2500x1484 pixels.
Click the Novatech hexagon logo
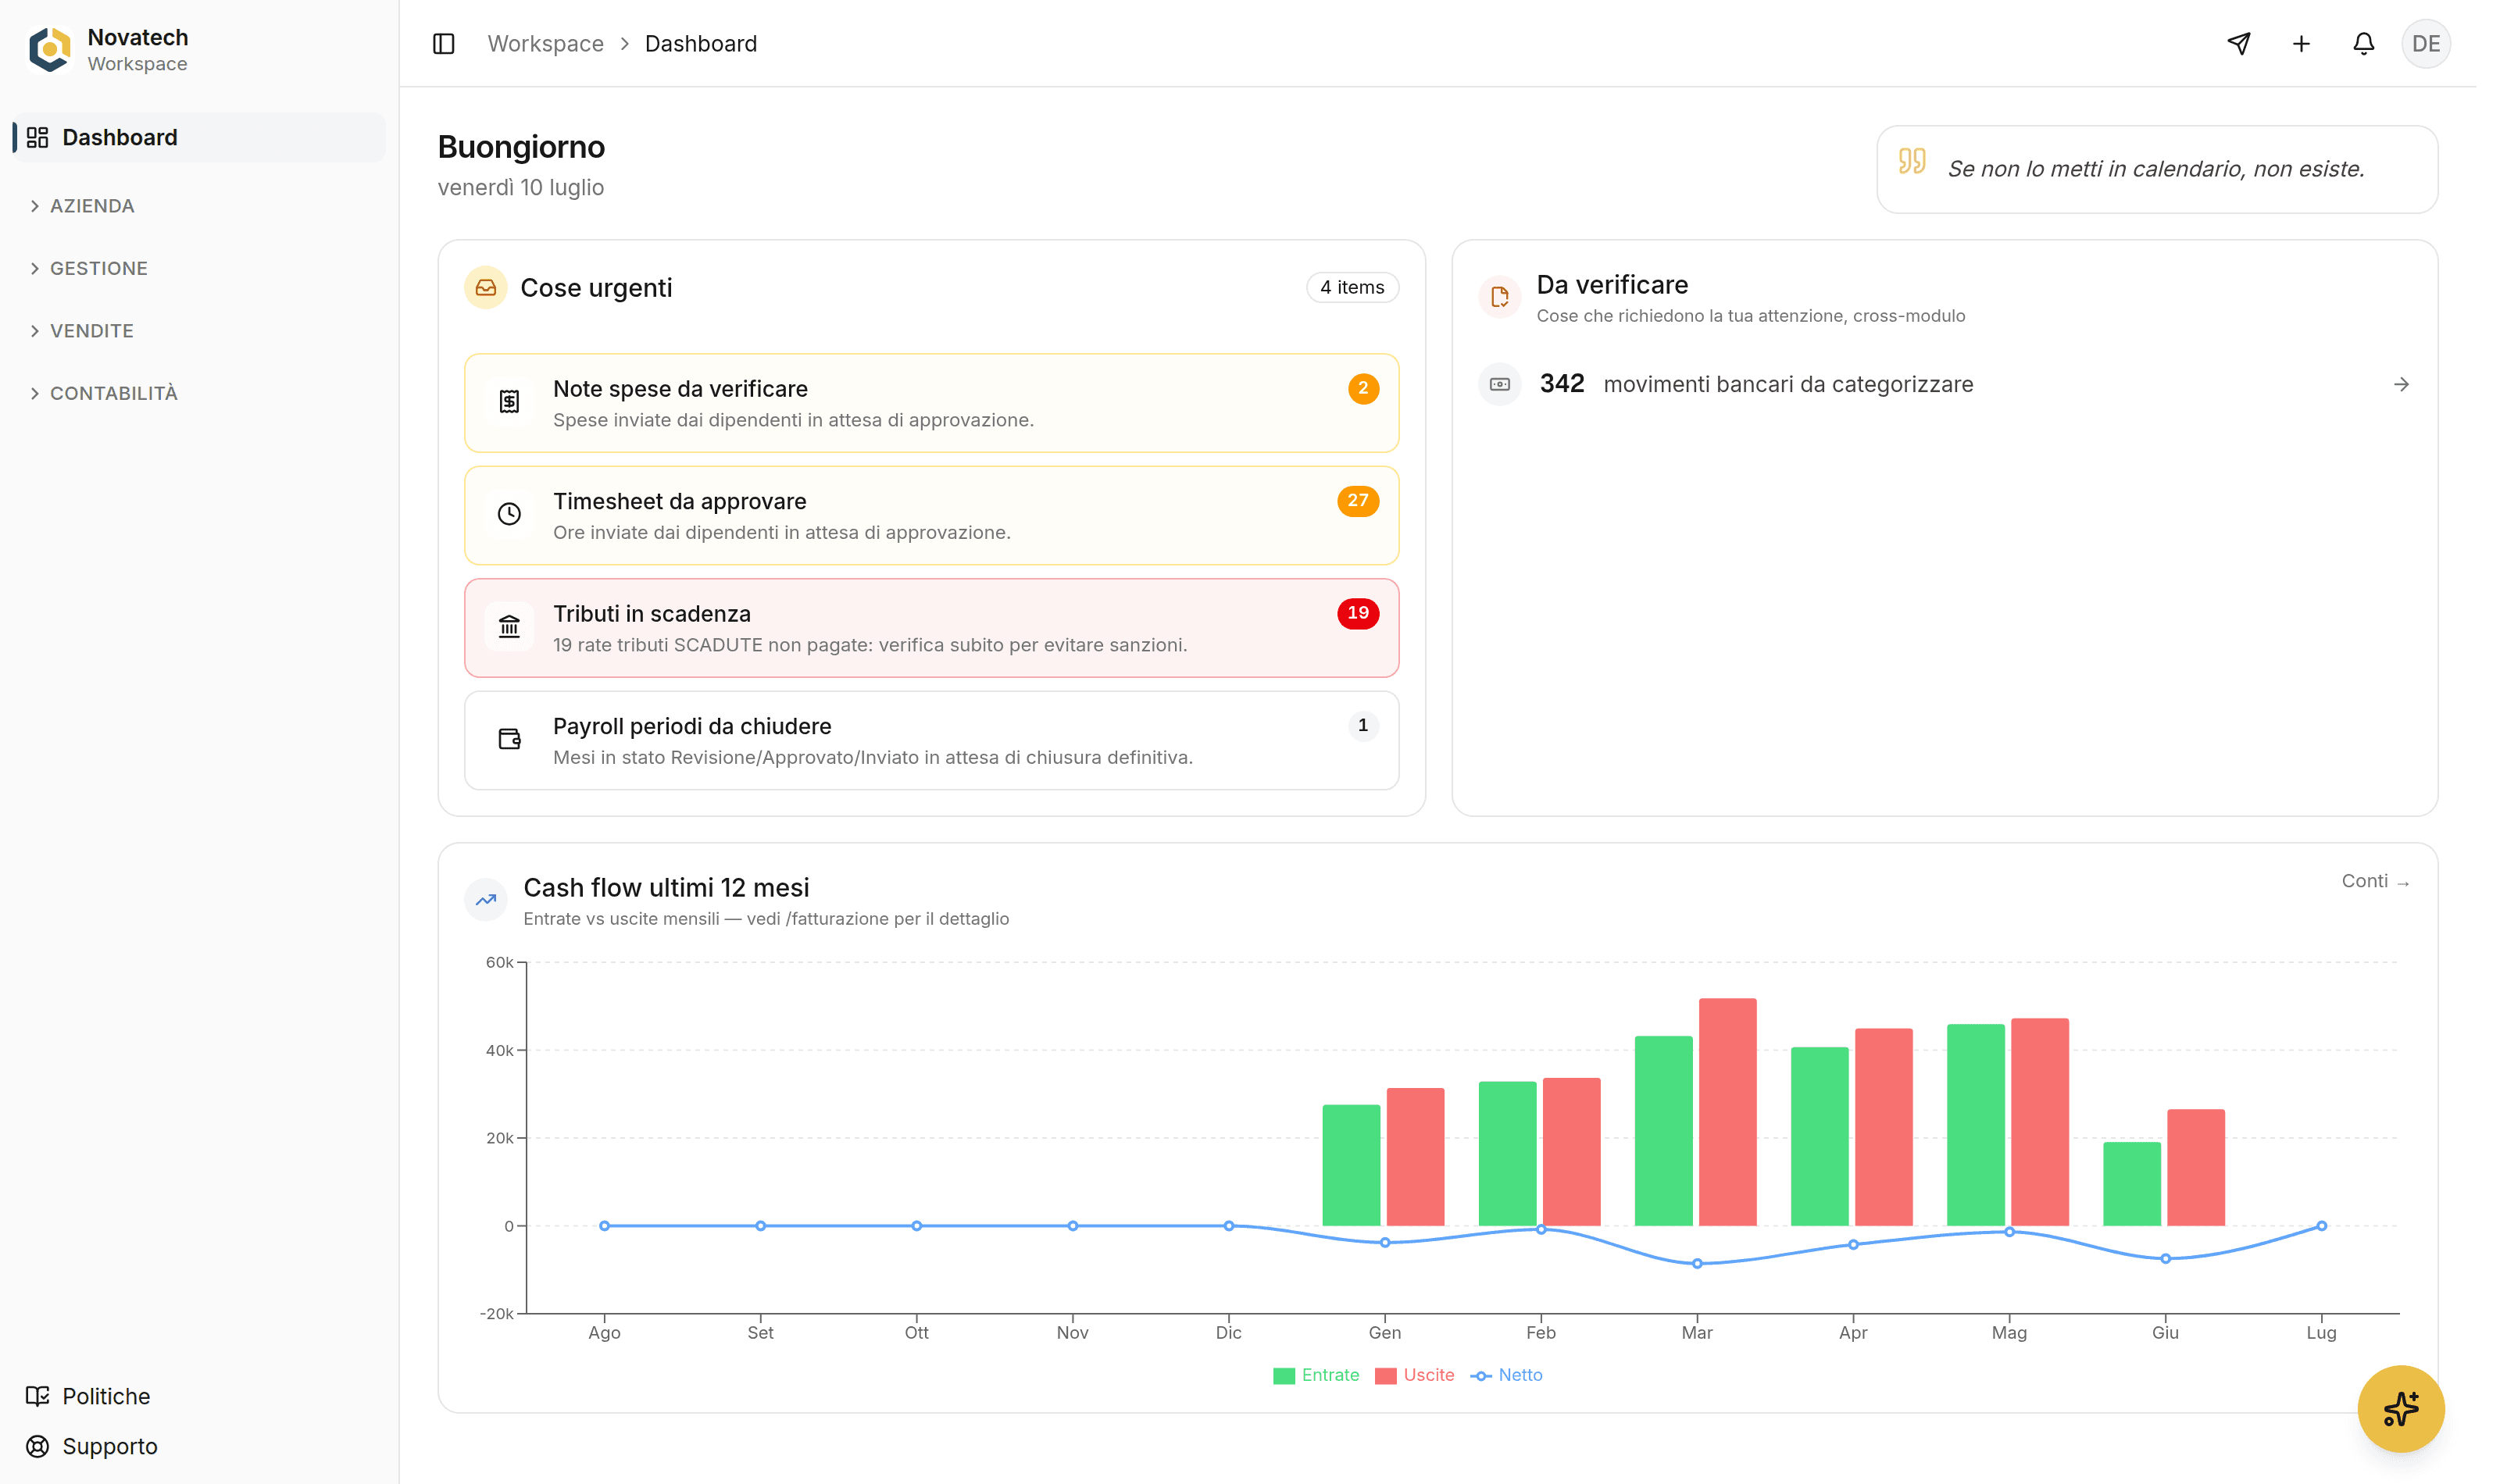(49, 49)
